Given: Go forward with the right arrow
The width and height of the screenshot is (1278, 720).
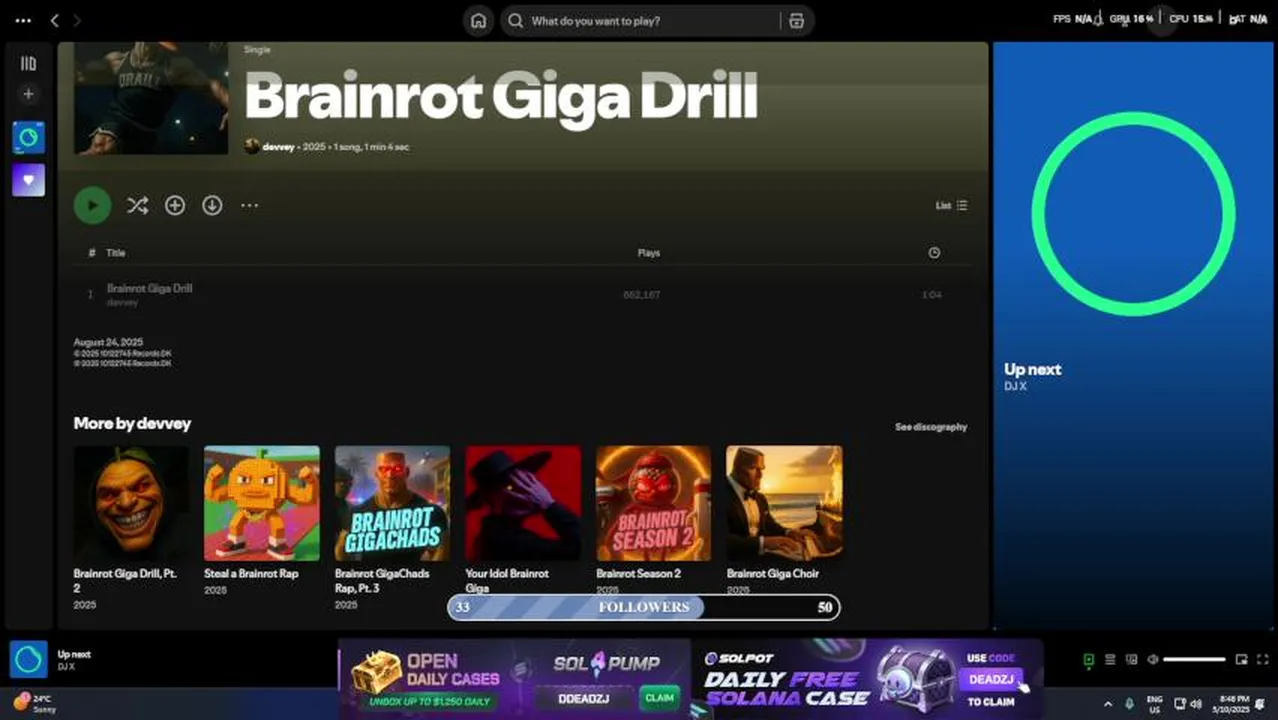Looking at the screenshot, I should [x=77, y=20].
